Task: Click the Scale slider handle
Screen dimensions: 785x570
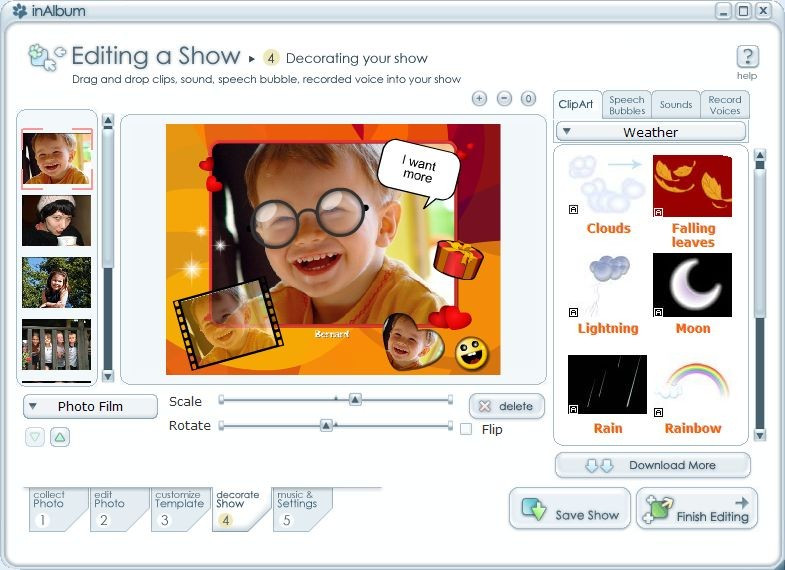Action: coord(355,399)
